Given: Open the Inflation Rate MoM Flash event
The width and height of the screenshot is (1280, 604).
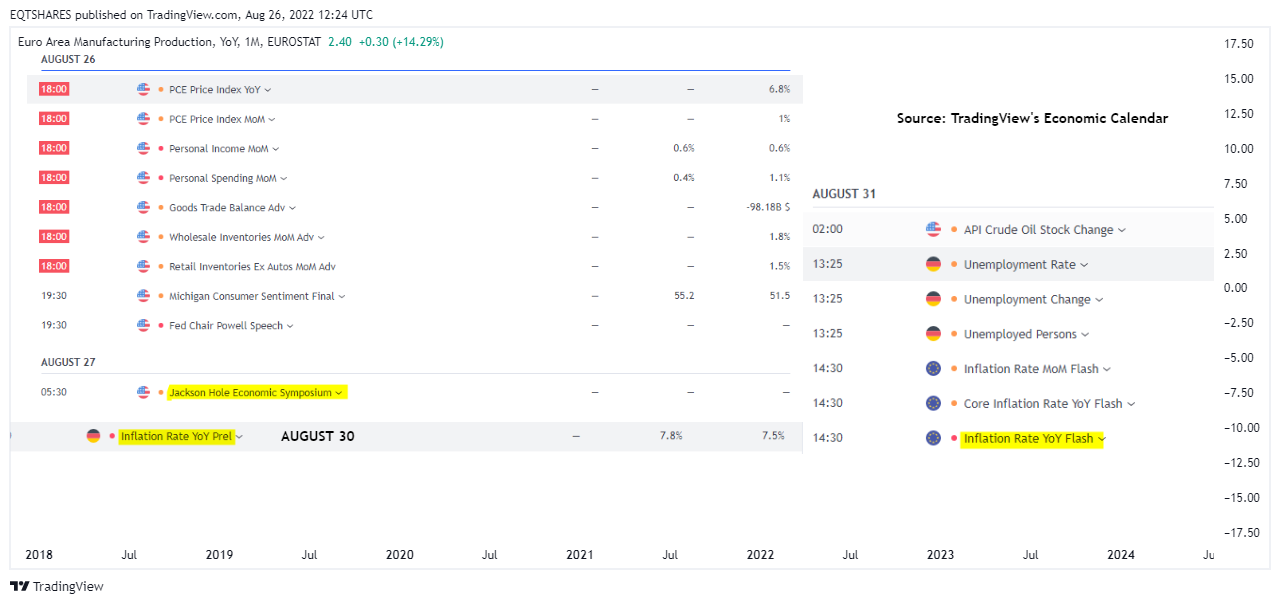Looking at the screenshot, I should 1030,368.
